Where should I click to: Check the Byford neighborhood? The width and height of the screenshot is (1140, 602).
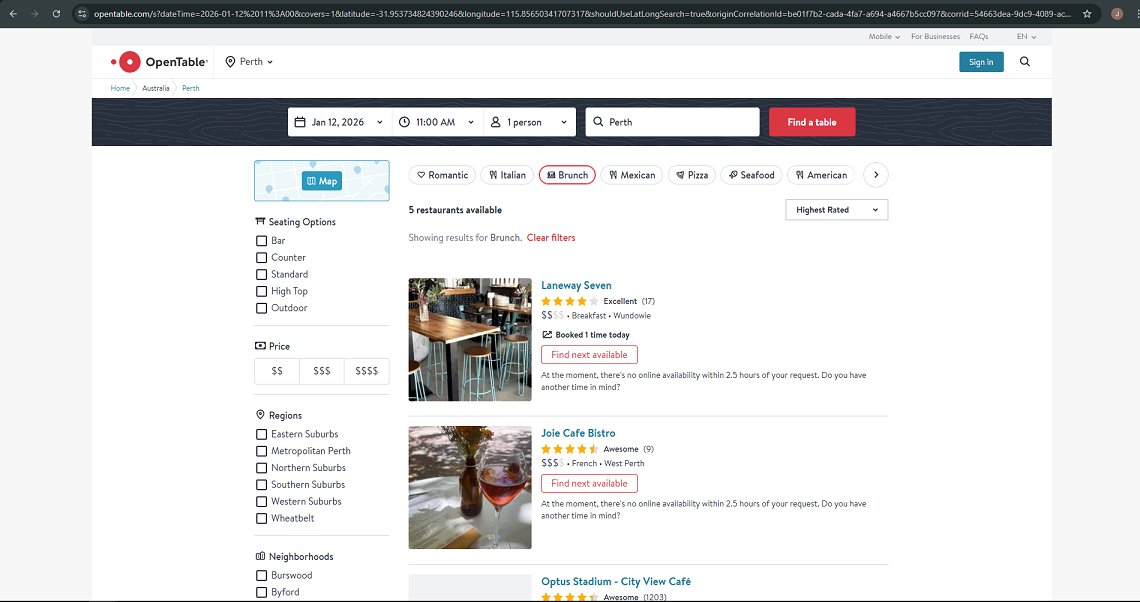click(x=262, y=592)
